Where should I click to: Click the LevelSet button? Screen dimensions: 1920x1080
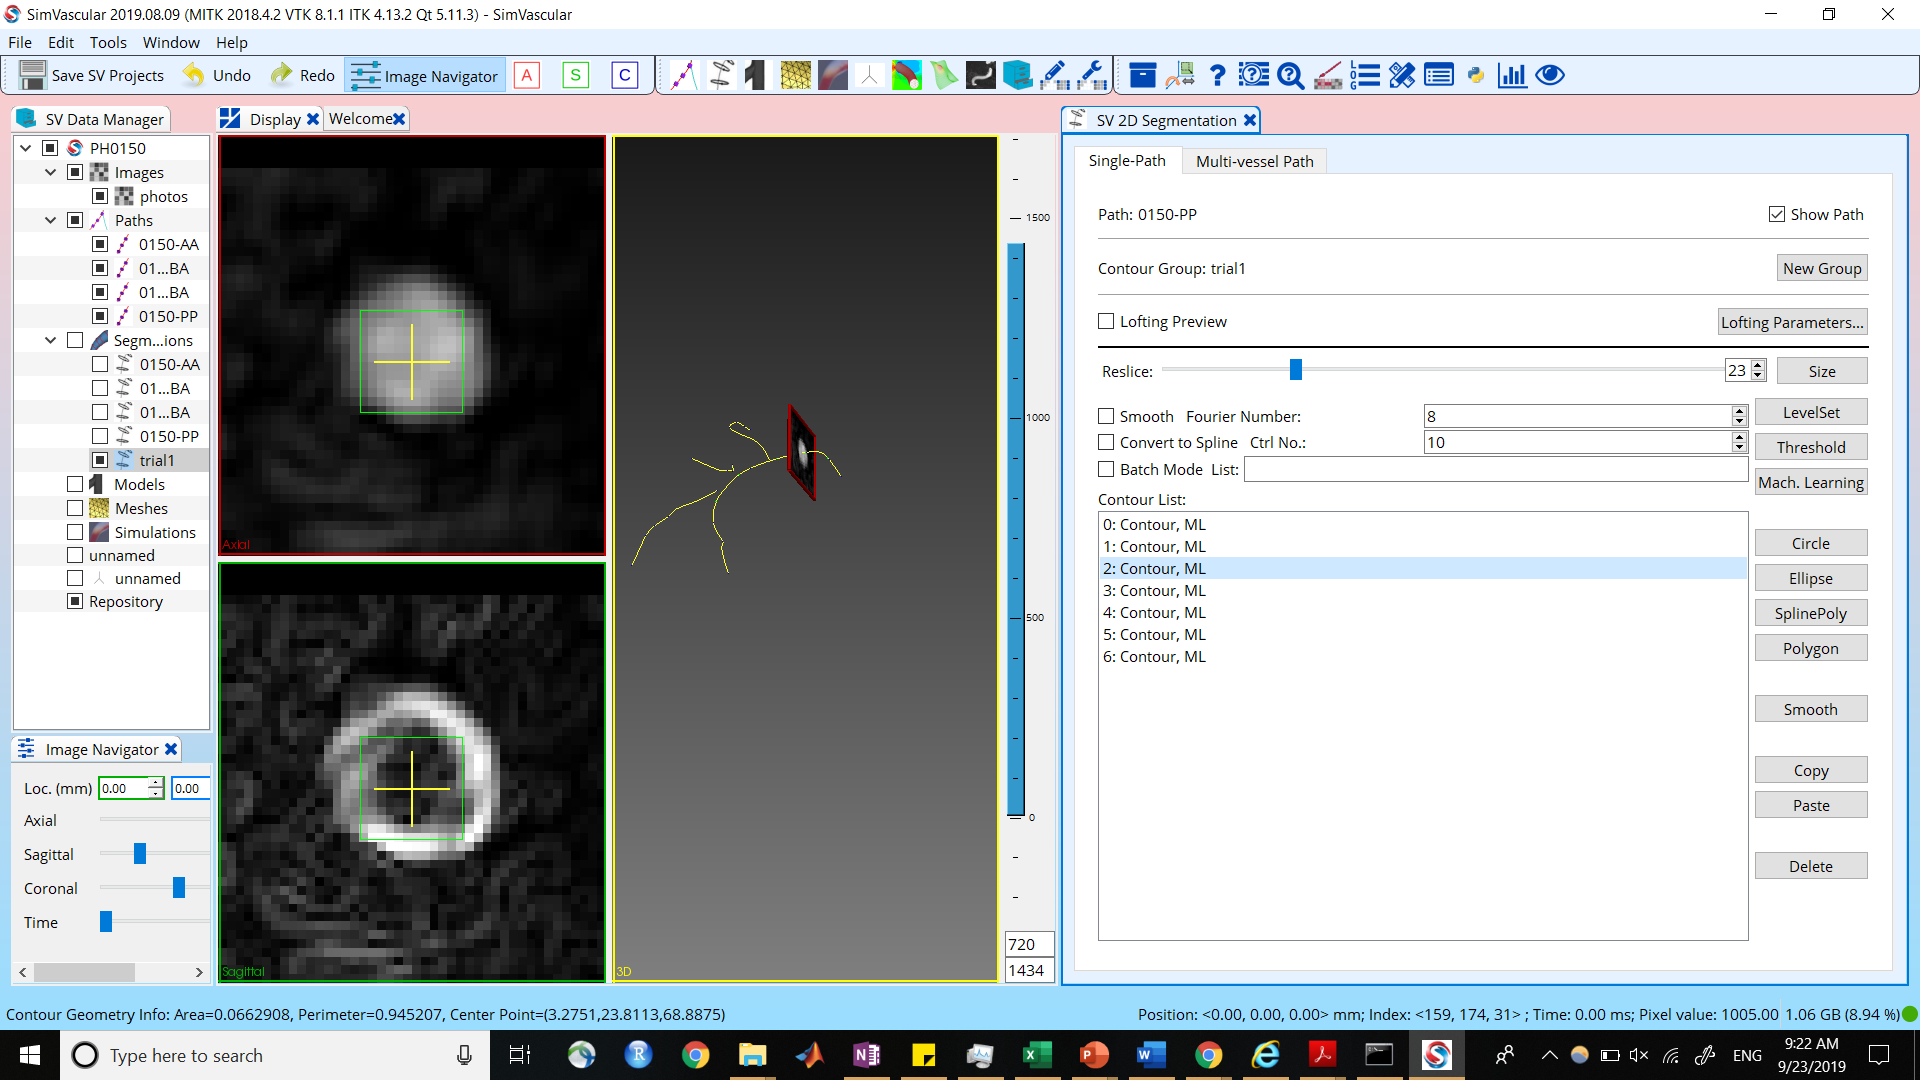1811,412
